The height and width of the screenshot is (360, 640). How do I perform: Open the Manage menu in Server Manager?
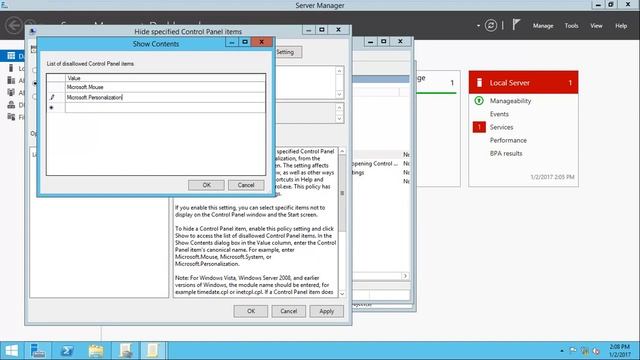(543, 26)
